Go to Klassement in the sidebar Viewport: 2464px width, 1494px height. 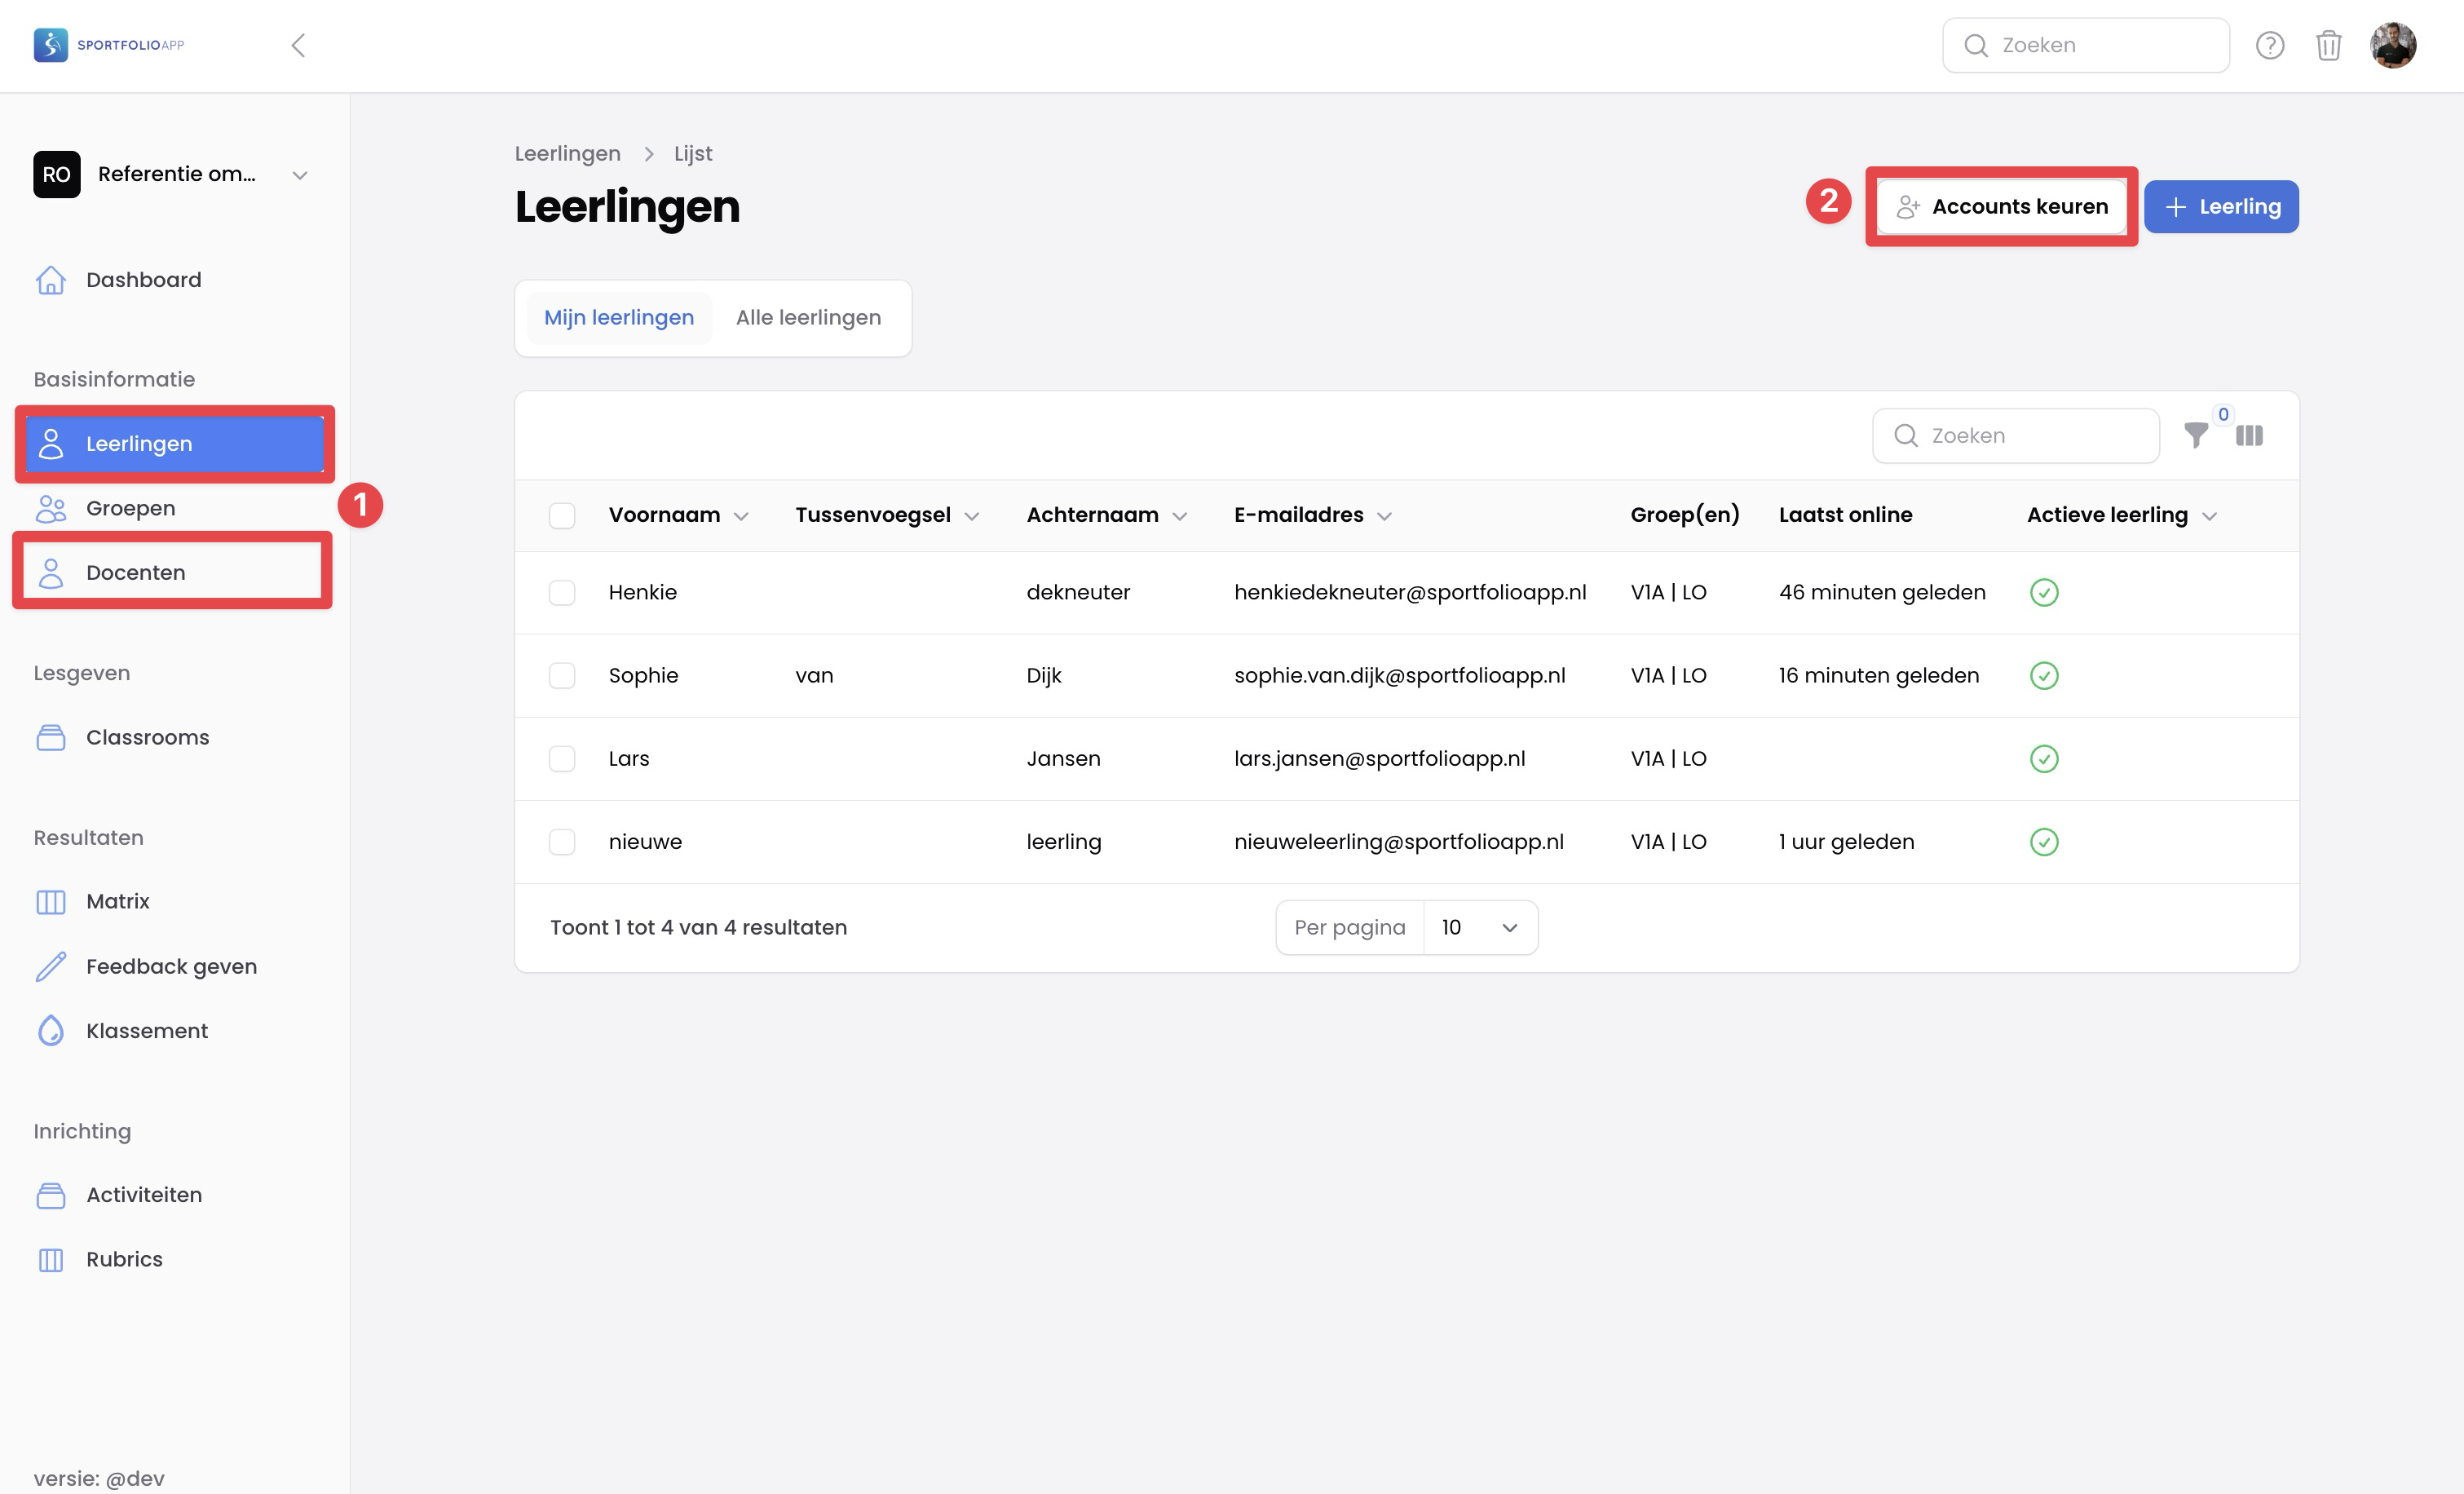coord(146,1030)
